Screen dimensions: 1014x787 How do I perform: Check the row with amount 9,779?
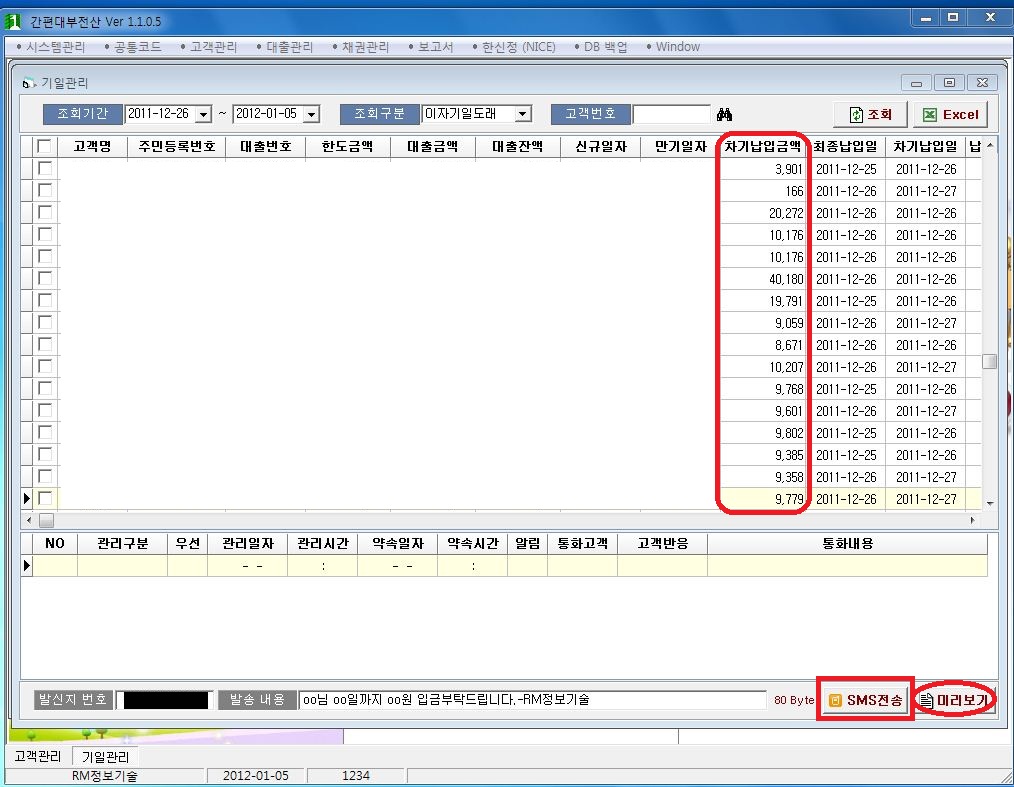click(x=44, y=499)
